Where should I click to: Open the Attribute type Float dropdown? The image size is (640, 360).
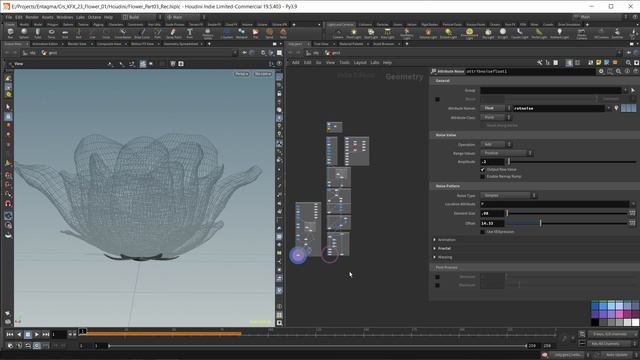tap(496, 108)
